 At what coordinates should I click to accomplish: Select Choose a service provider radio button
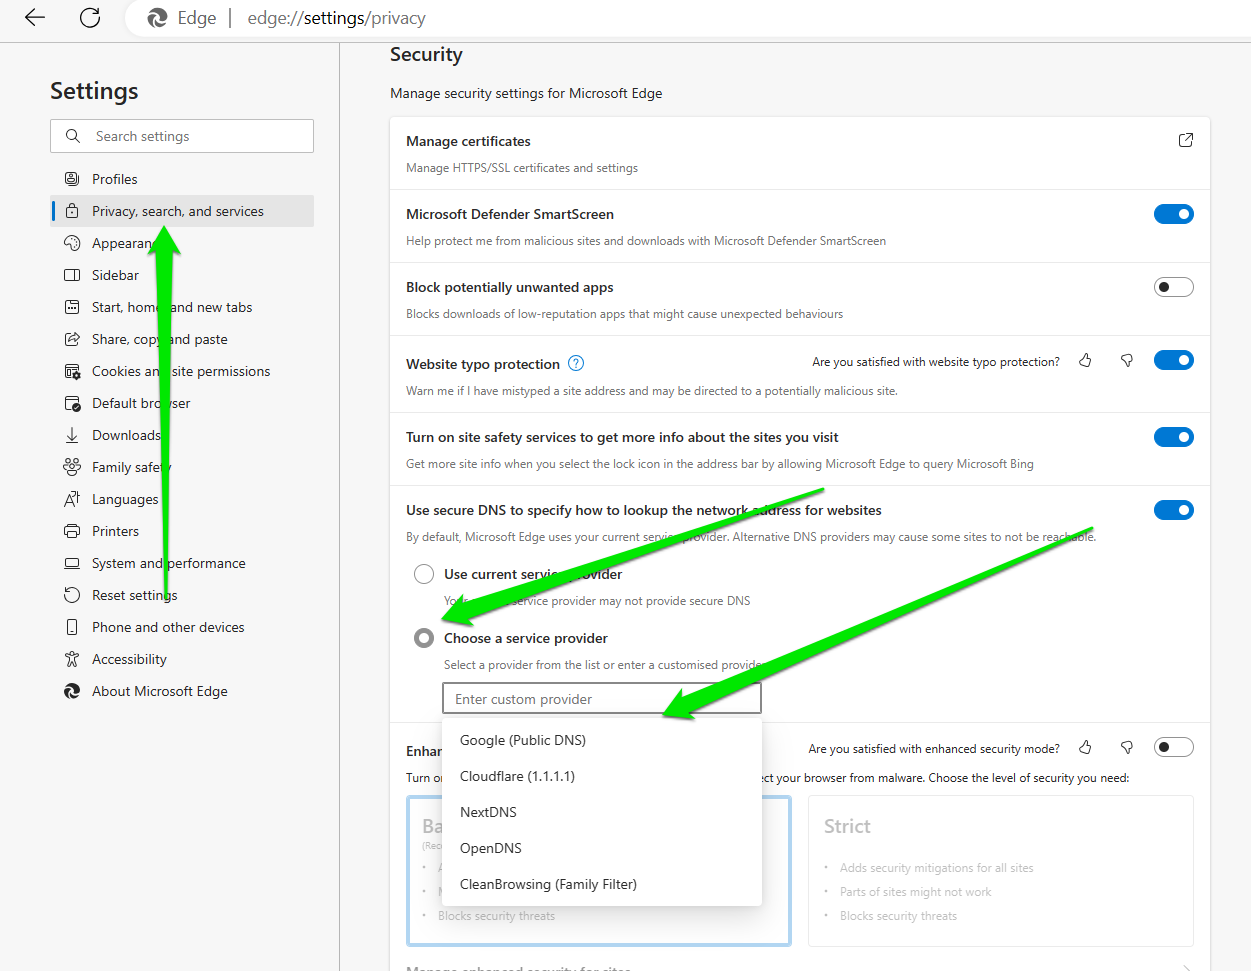[424, 638]
